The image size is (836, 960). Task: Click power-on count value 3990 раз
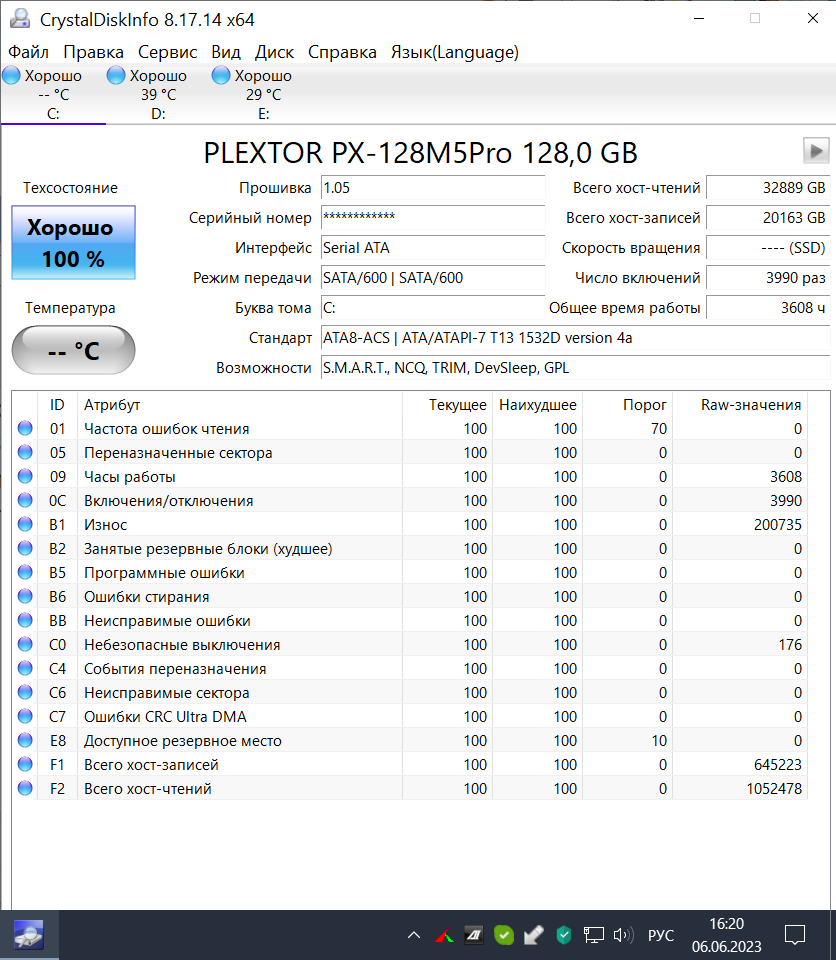pos(768,277)
